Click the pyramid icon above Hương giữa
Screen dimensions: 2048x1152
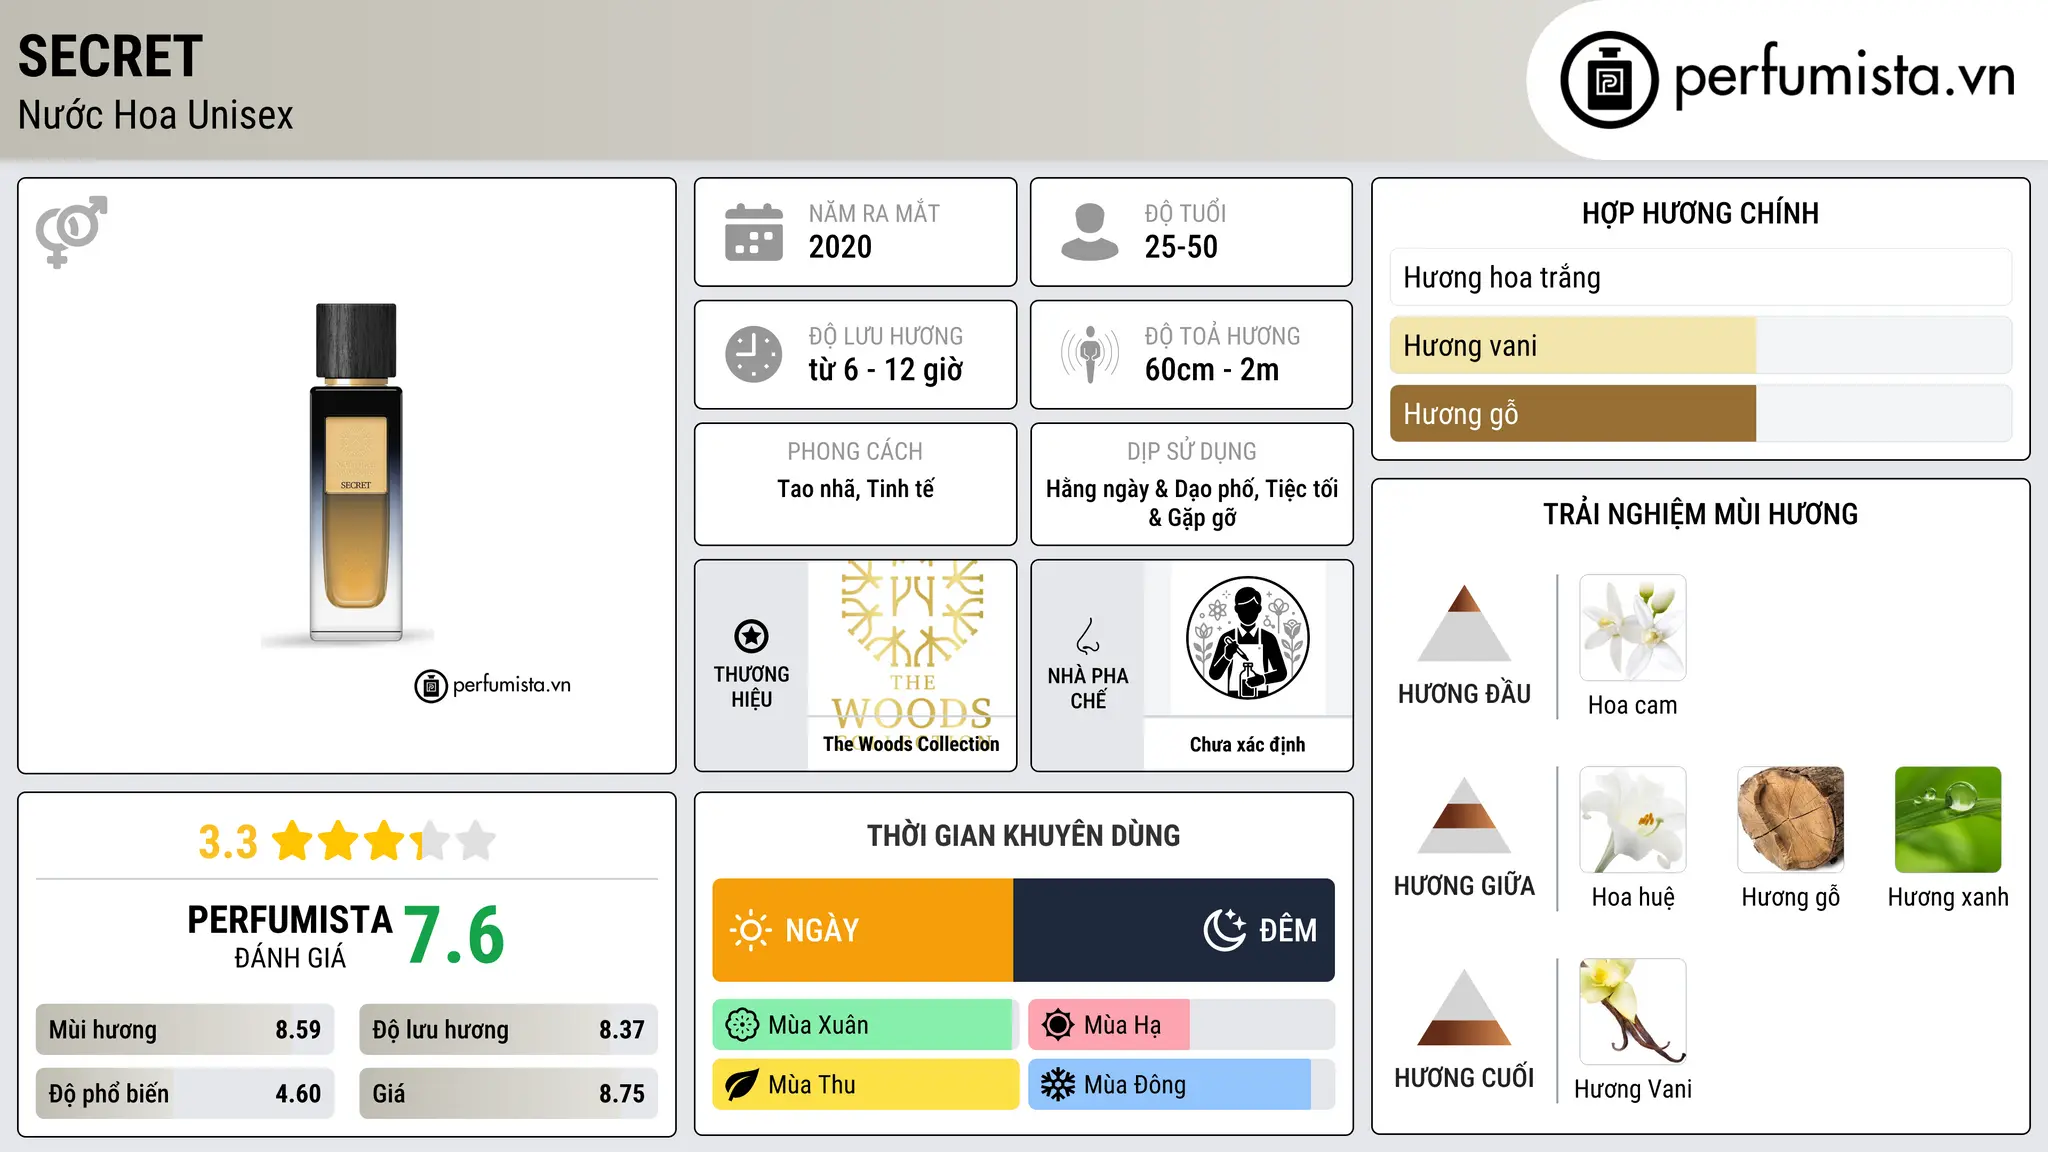pyautogui.click(x=1464, y=815)
